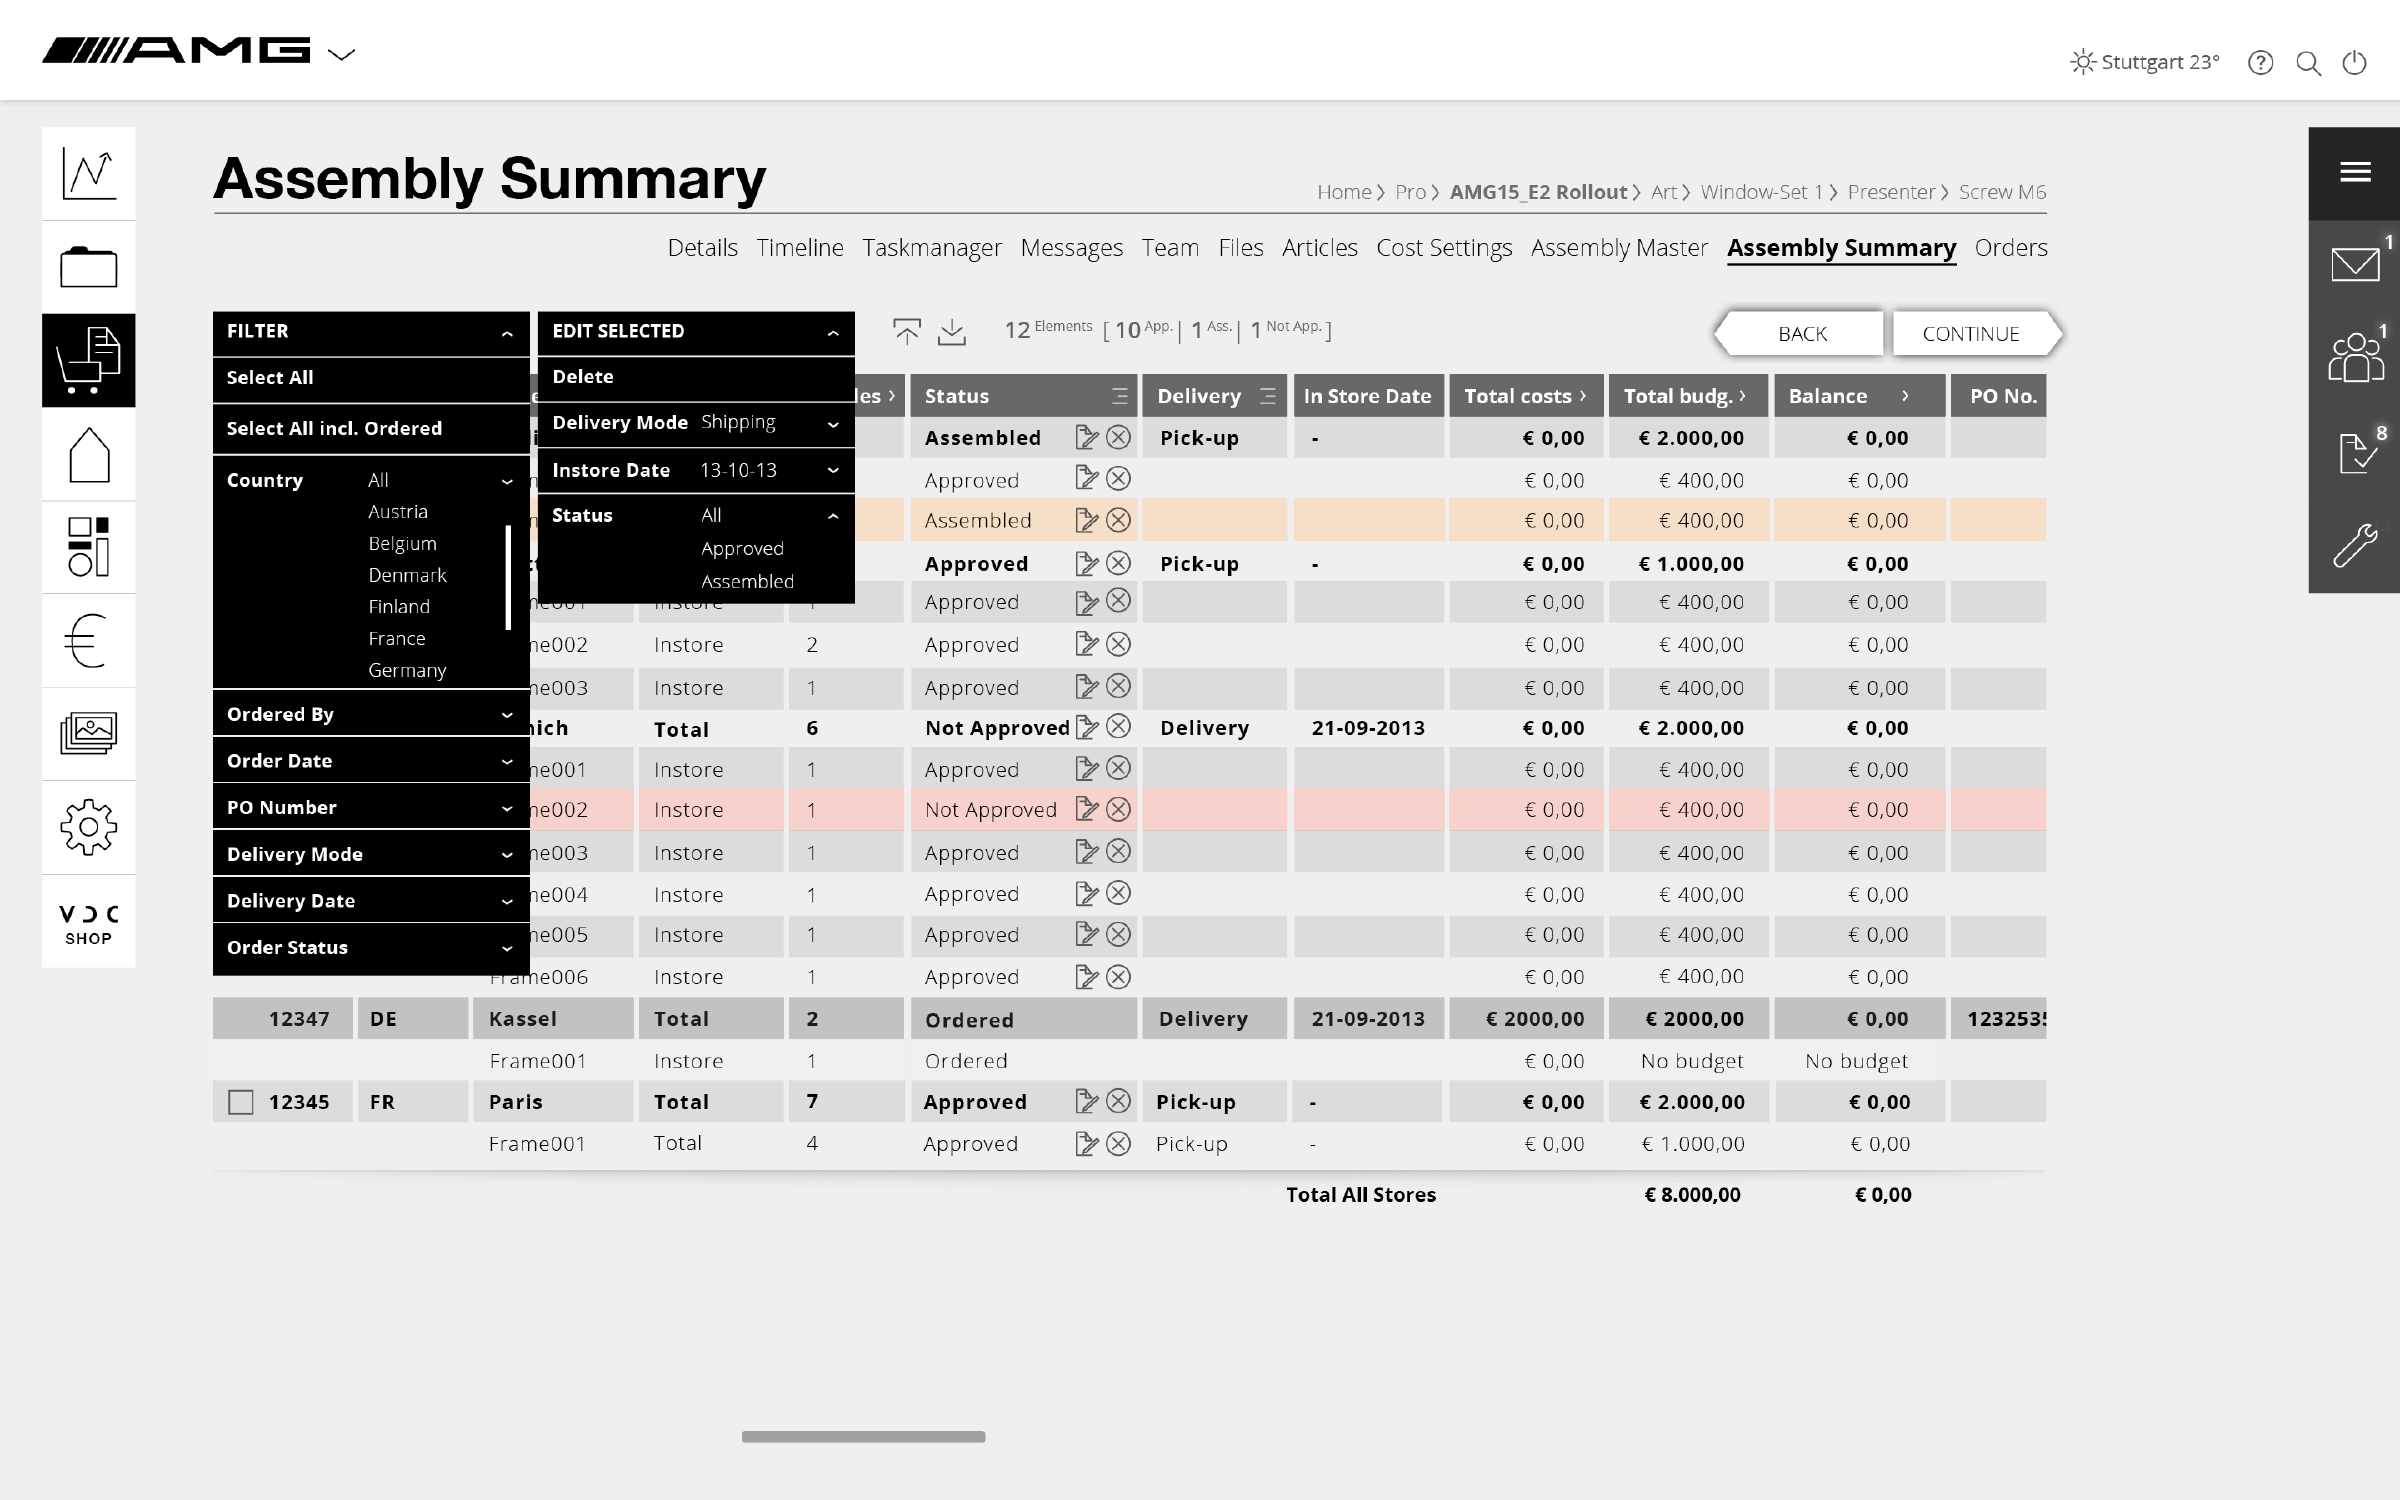Collapse the FILTER panel header
Image resolution: width=2400 pixels, height=1500 pixels.
pos(507,333)
